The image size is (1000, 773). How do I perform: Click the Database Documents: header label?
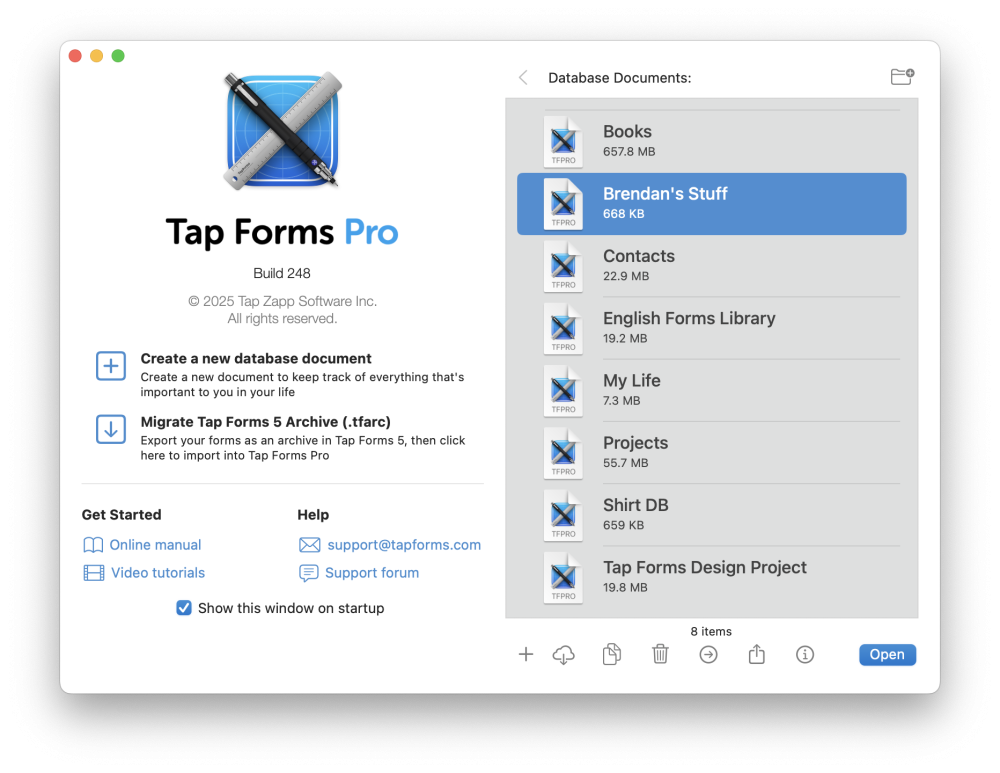619,78
